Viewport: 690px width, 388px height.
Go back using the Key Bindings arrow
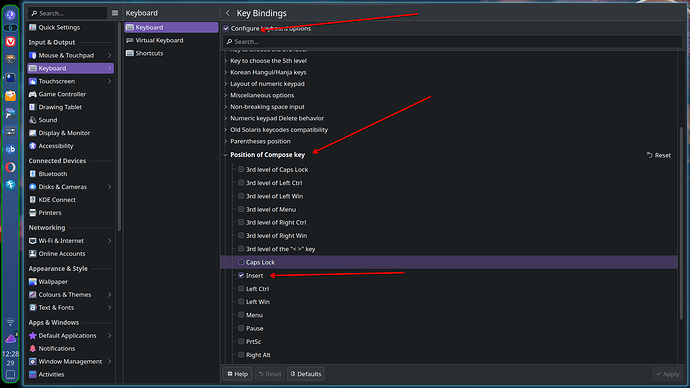(x=228, y=13)
